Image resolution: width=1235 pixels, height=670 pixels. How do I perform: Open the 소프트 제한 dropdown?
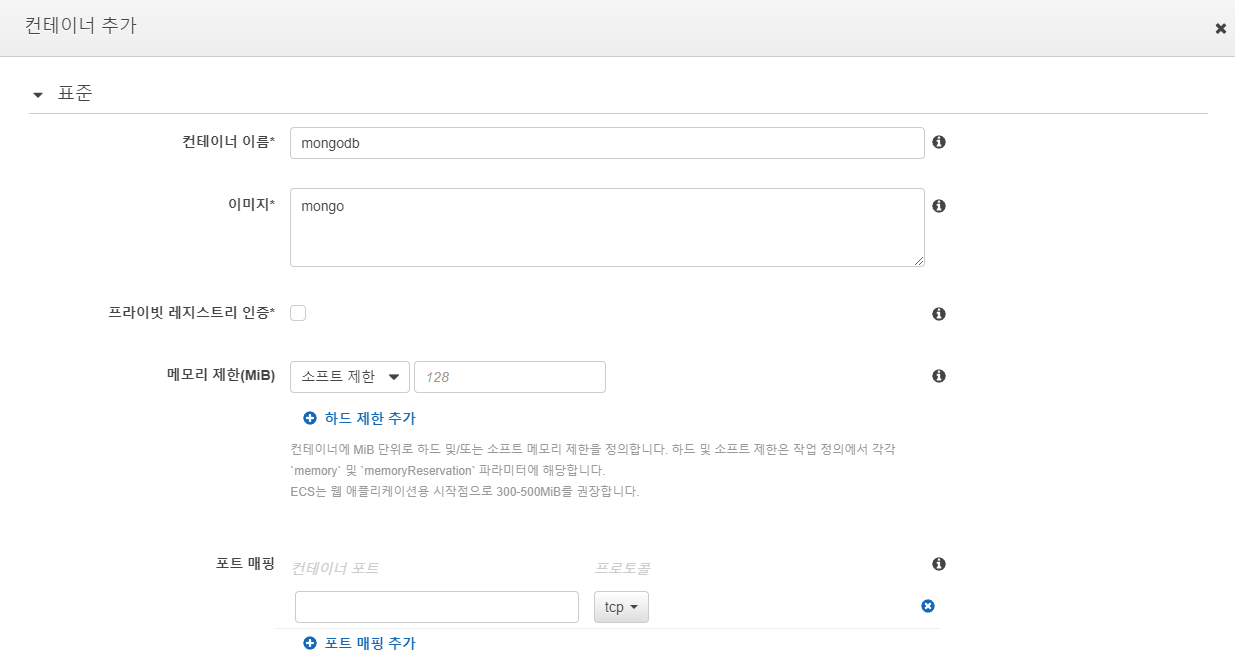(x=350, y=377)
